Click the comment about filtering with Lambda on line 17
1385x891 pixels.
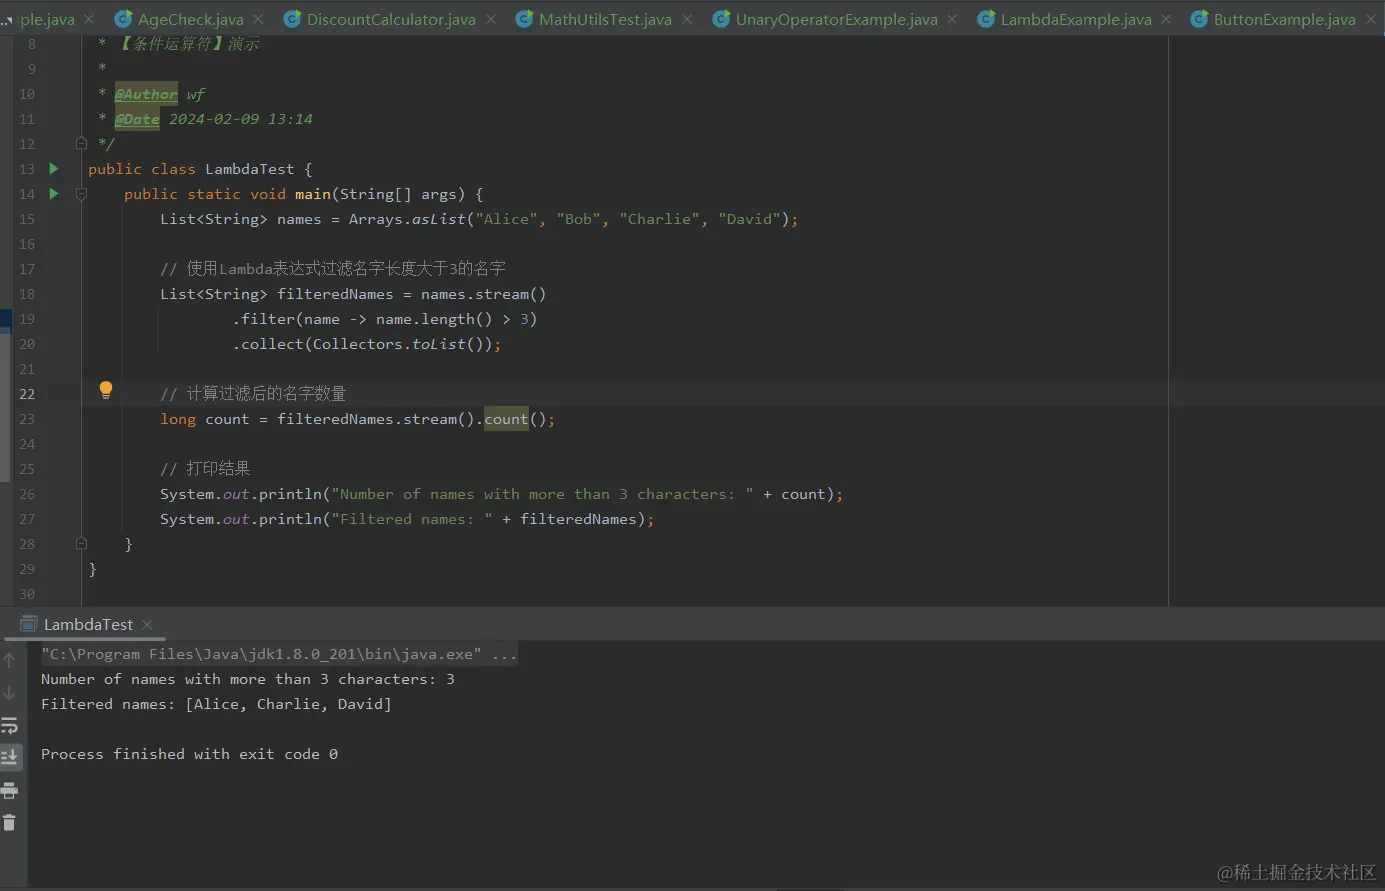tap(333, 268)
